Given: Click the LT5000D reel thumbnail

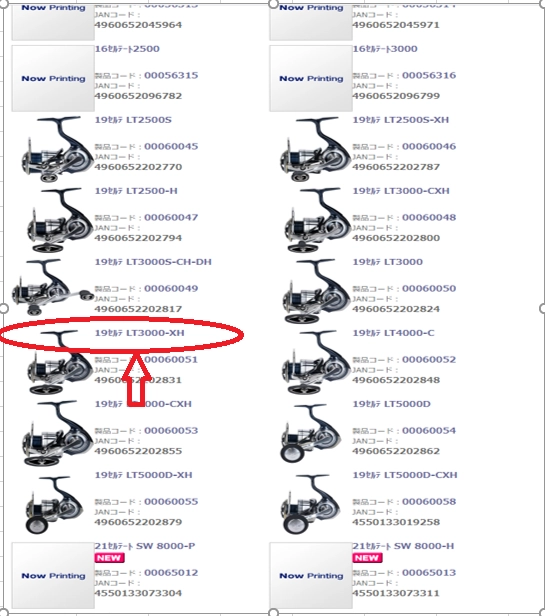Looking at the screenshot, I should pos(310,433).
